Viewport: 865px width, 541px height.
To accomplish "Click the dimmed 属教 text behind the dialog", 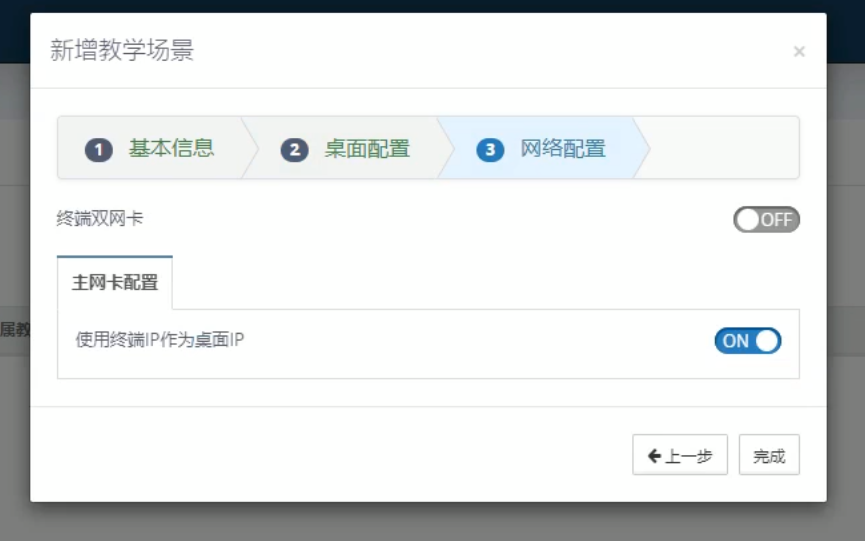I will [14, 330].
